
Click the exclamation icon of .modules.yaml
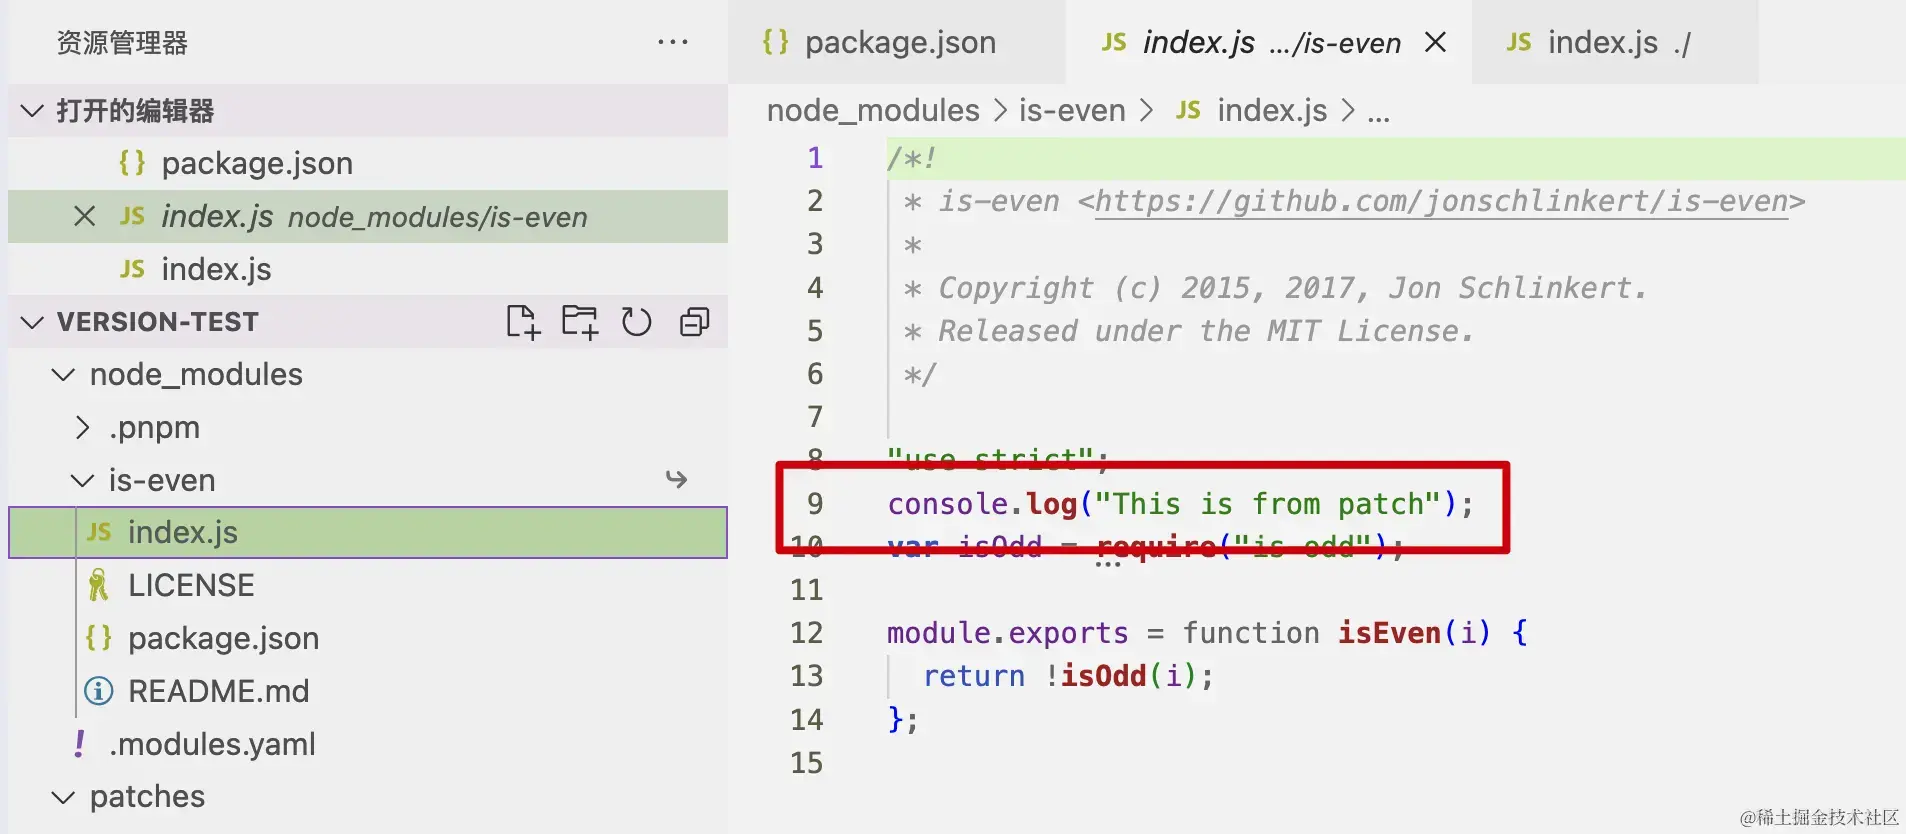pos(79,744)
